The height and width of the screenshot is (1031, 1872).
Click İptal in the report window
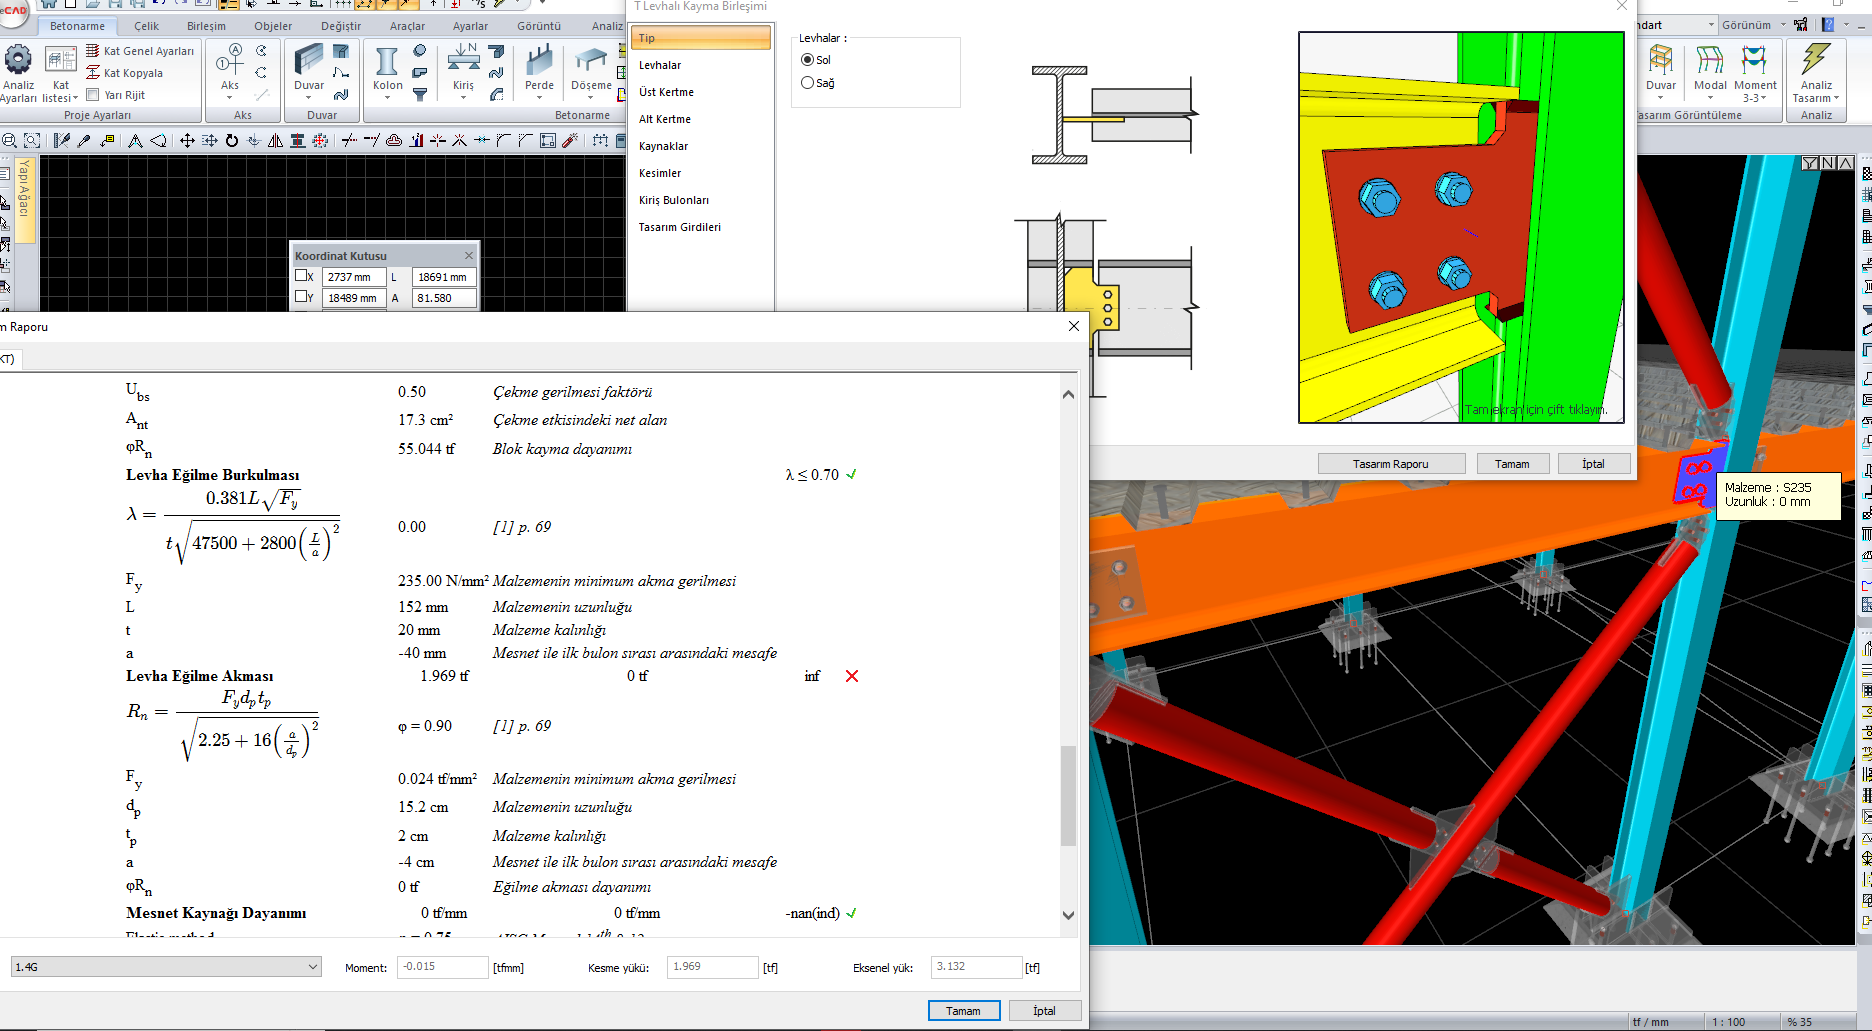(1045, 1011)
